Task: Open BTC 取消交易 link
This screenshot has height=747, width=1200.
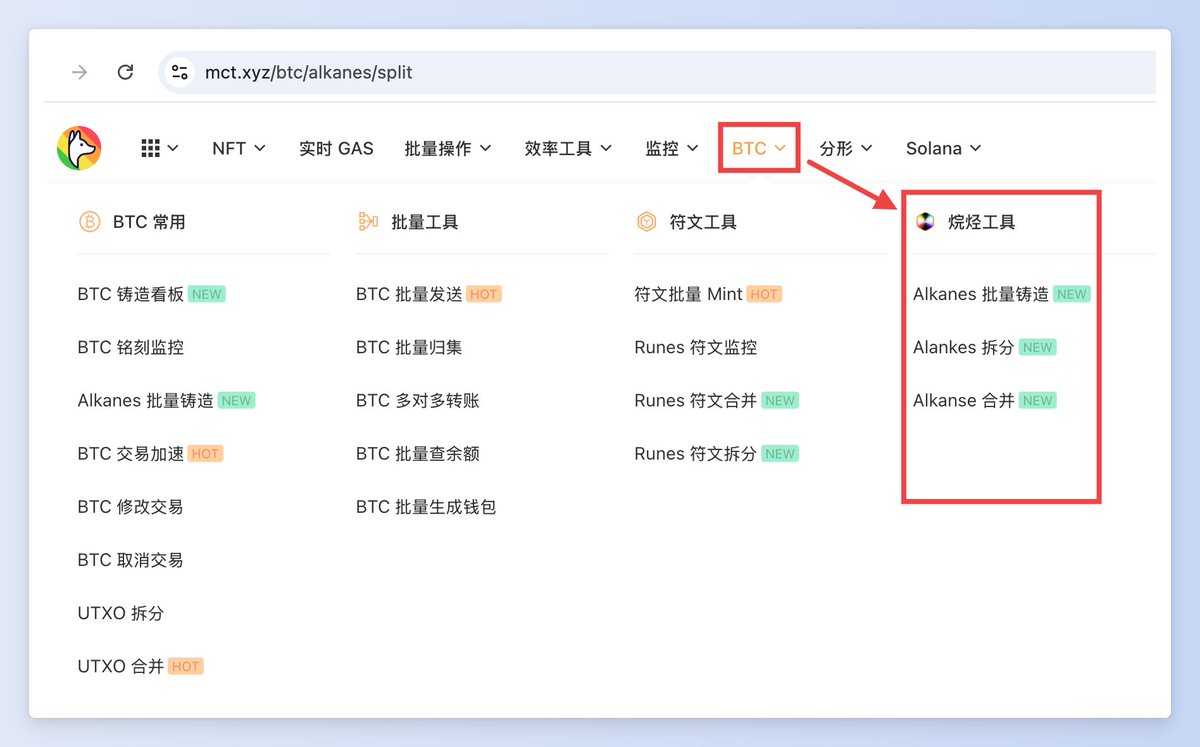Action: click(x=131, y=560)
